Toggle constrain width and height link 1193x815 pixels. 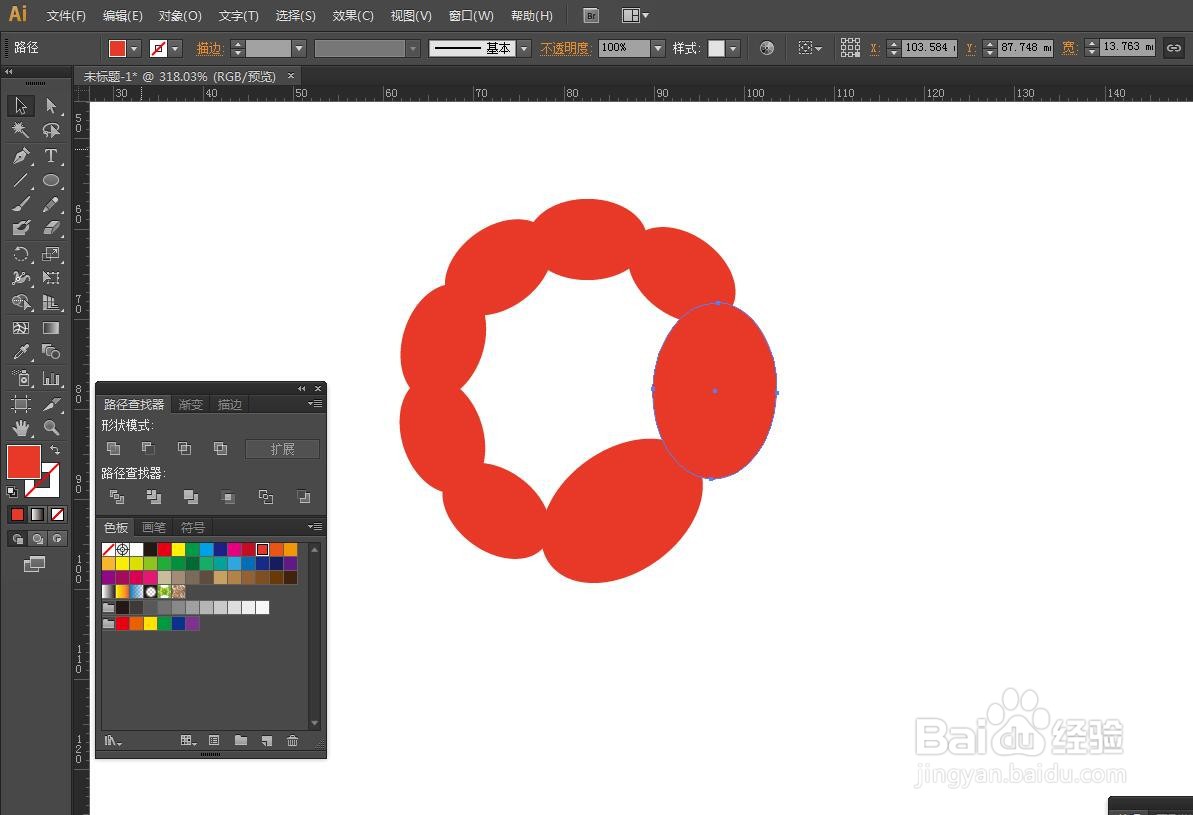[x=1174, y=48]
